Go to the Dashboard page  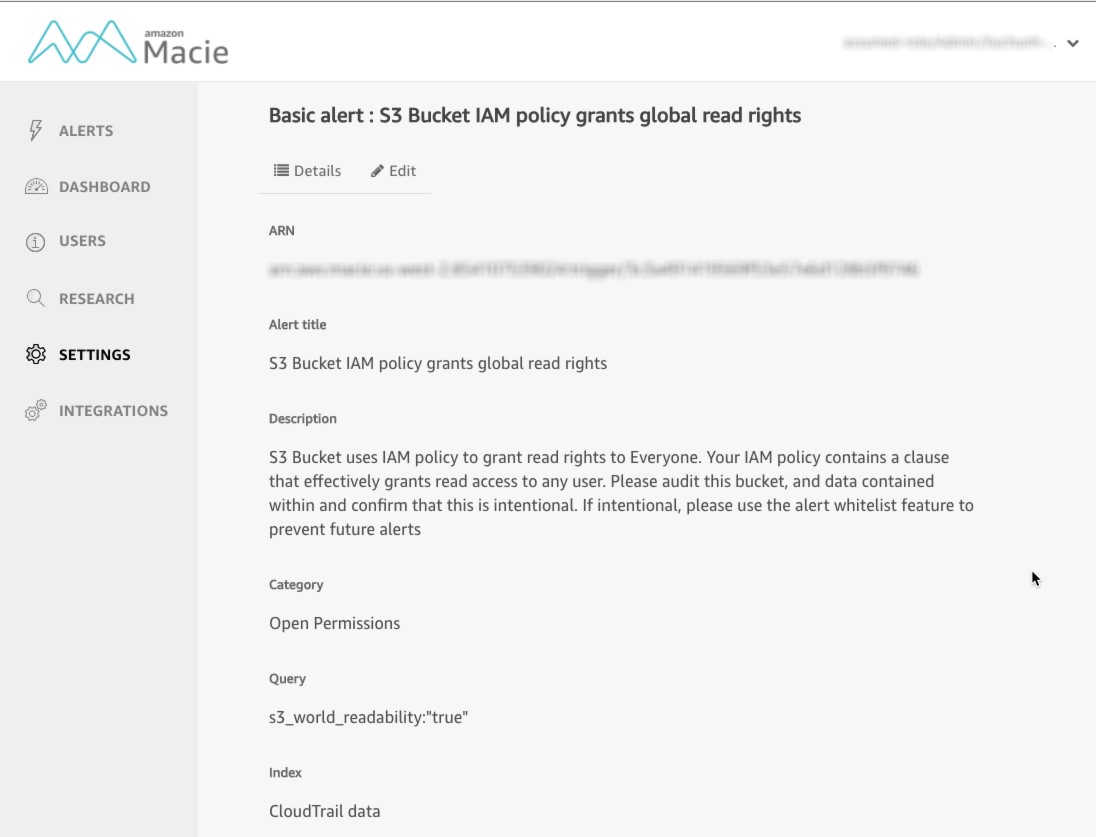tap(105, 187)
